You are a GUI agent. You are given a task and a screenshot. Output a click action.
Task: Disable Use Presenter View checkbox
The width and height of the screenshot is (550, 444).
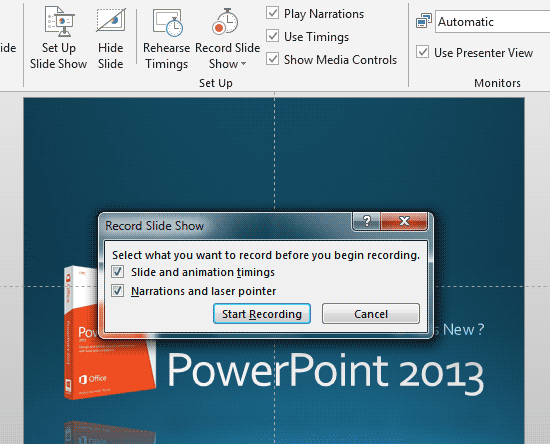[422, 52]
